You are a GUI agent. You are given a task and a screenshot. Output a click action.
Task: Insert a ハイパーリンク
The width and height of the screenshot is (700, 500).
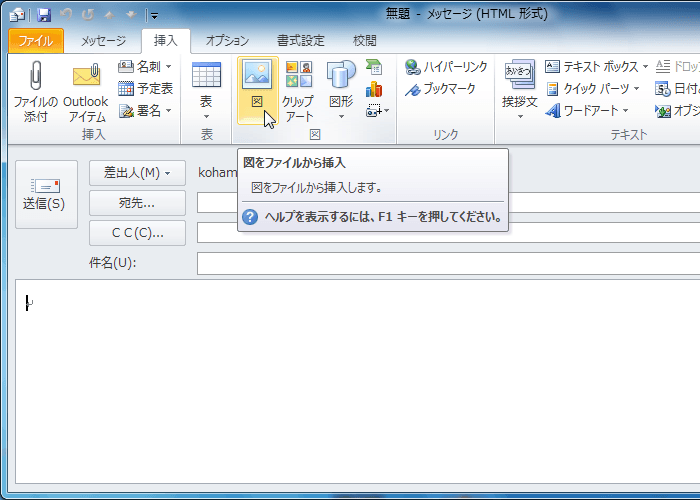[446, 67]
